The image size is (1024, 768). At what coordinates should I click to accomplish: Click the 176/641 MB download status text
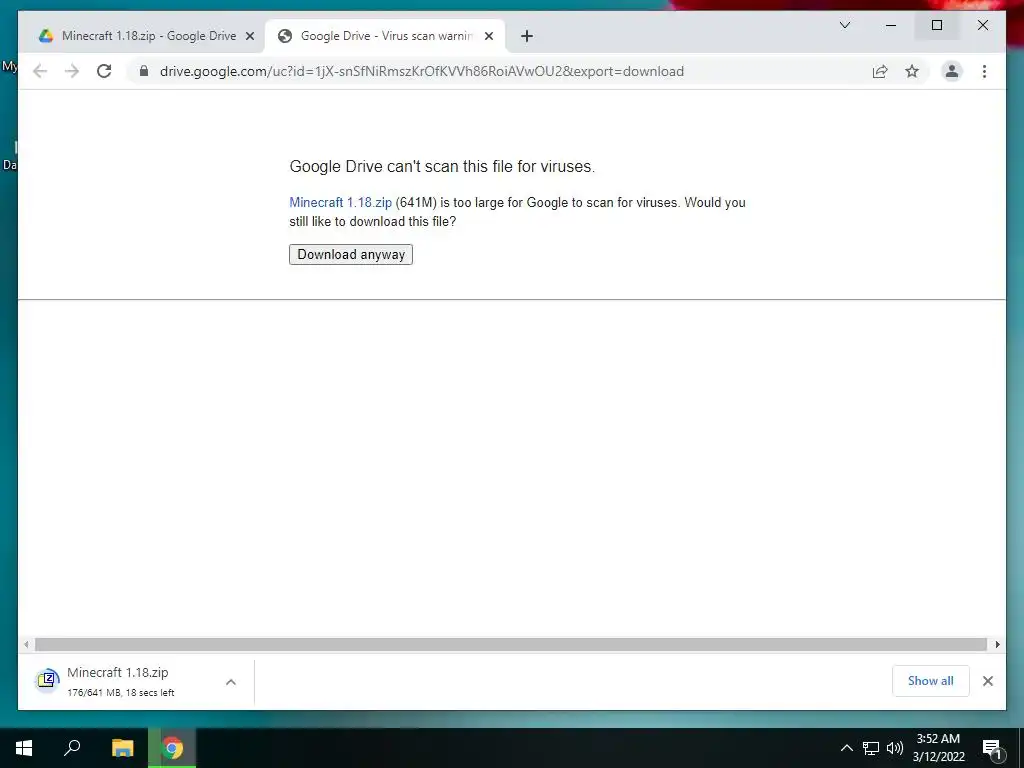(x=121, y=693)
